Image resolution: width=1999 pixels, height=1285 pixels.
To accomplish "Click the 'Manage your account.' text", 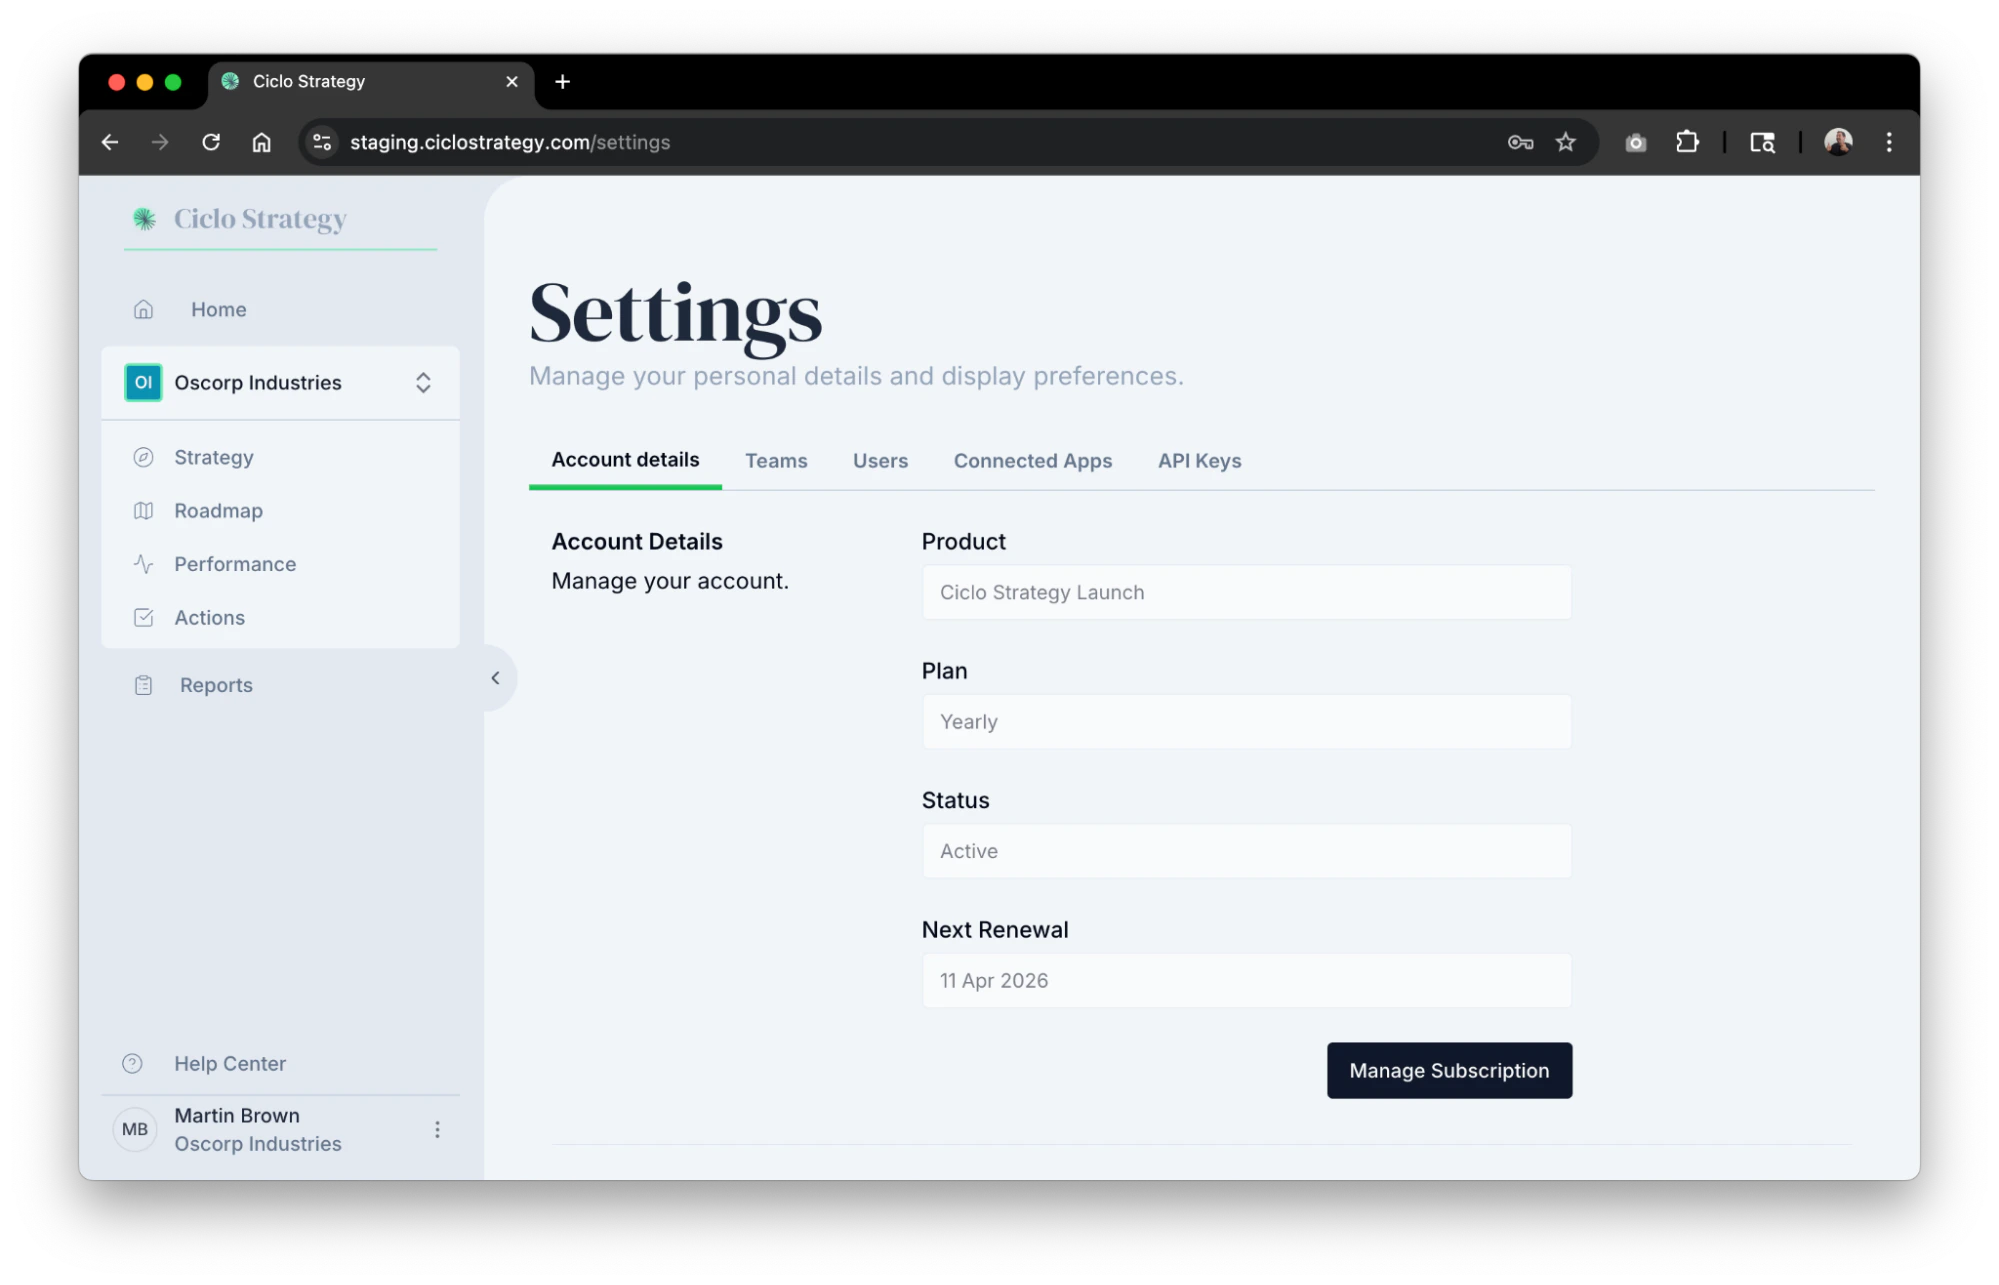I will [670, 581].
